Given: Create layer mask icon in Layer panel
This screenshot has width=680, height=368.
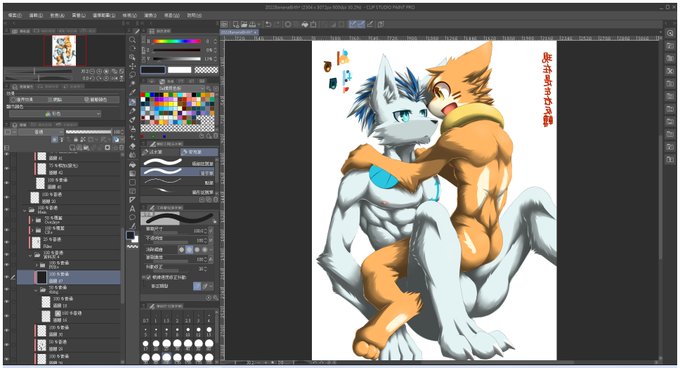Looking at the screenshot, I should pyautogui.click(x=108, y=148).
